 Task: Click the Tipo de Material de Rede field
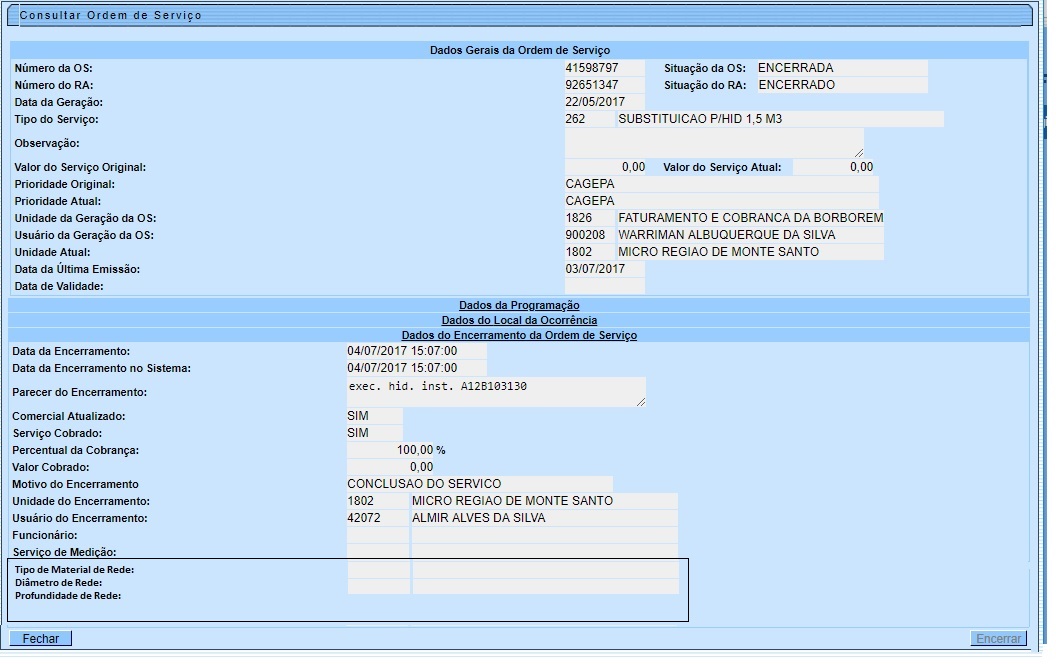coord(378,569)
